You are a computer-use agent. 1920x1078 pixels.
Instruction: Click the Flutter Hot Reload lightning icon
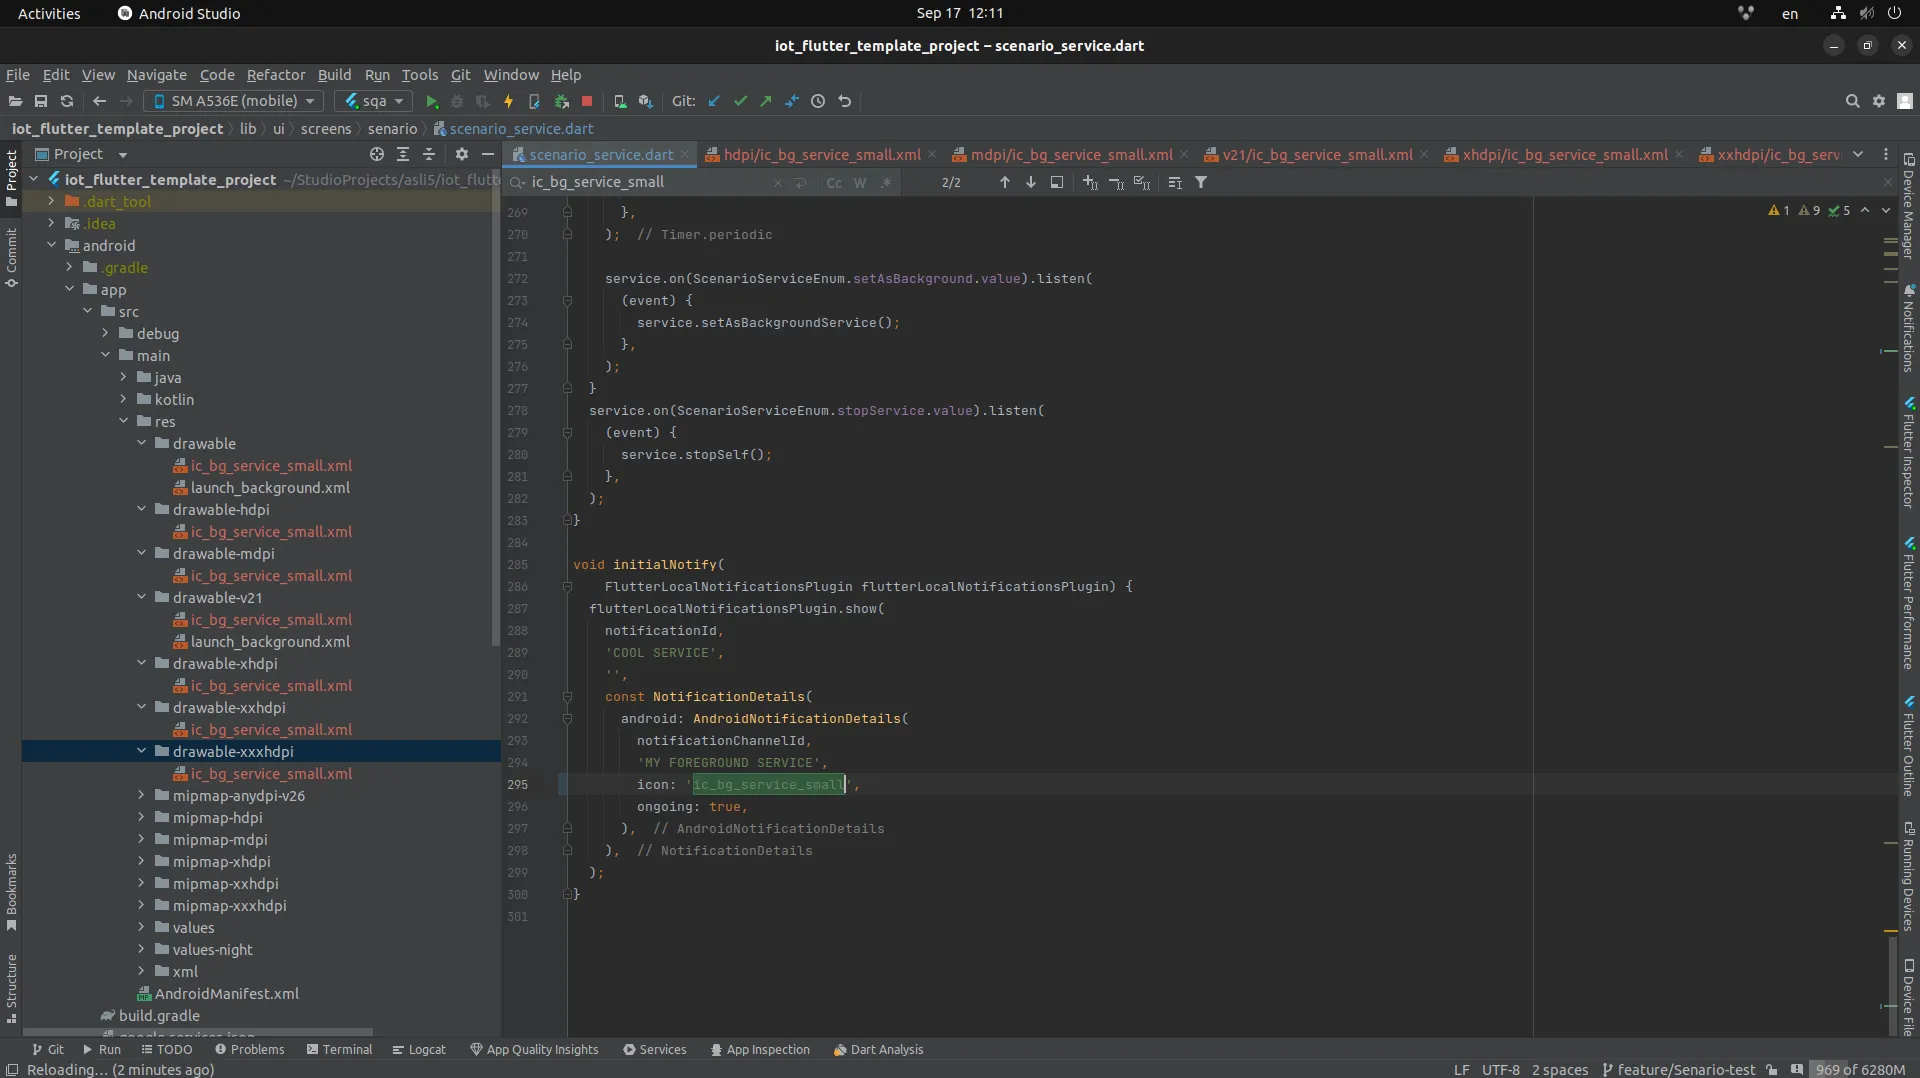tap(508, 102)
